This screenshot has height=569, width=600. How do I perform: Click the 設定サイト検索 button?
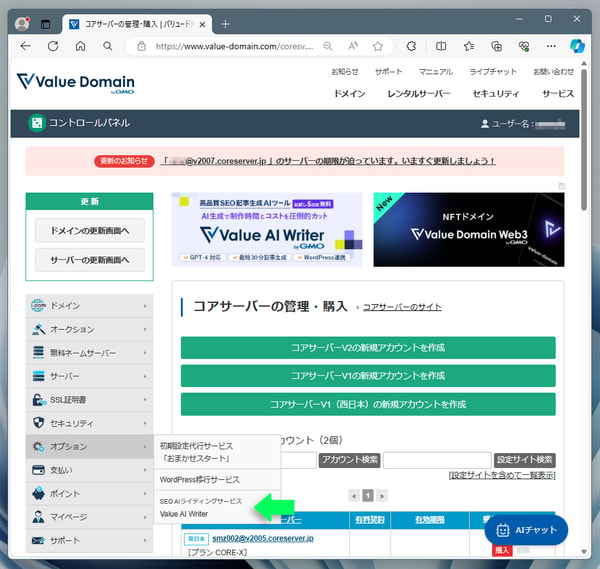point(525,460)
